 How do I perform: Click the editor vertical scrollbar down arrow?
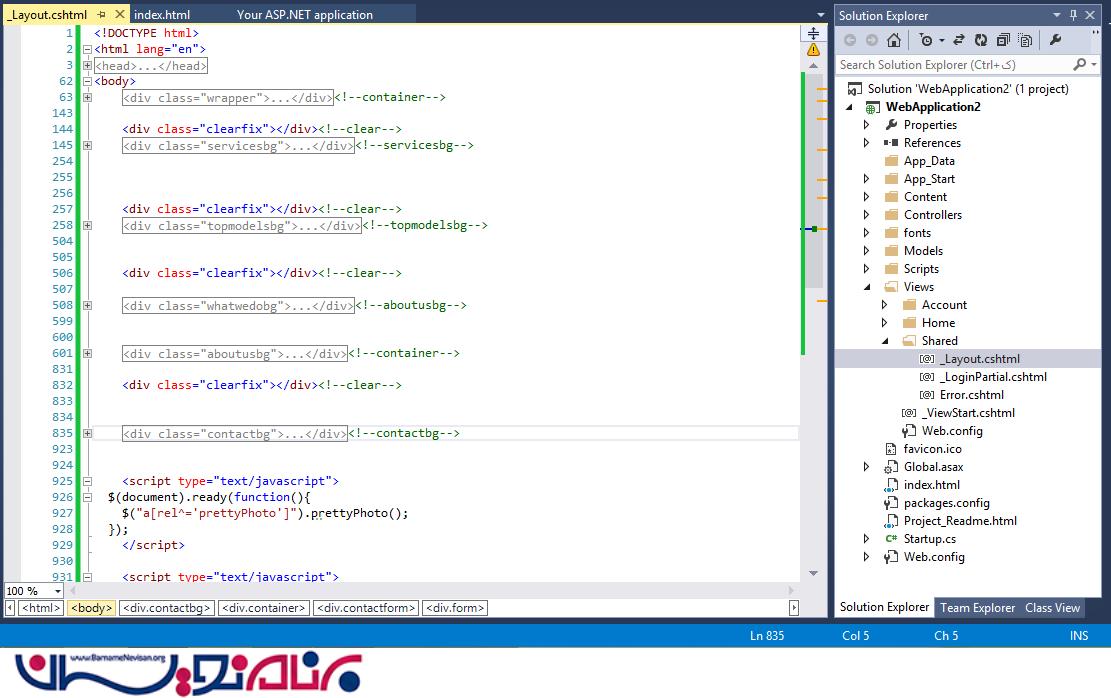pos(813,574)
